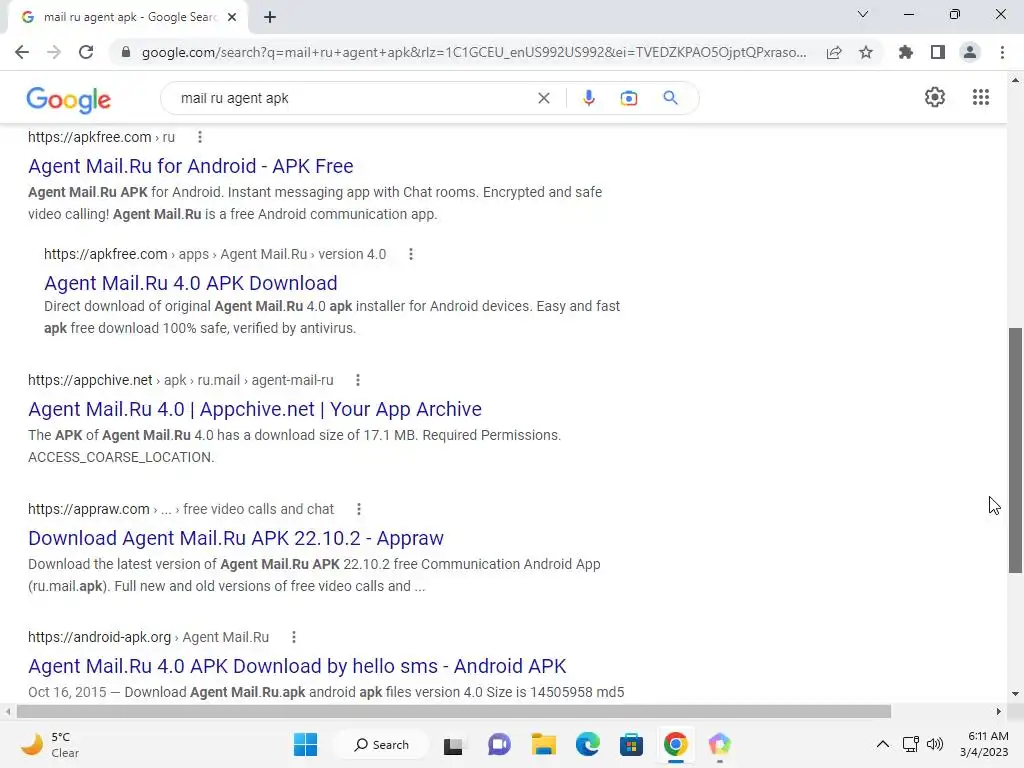Submit search with magnifier icon

670,98
